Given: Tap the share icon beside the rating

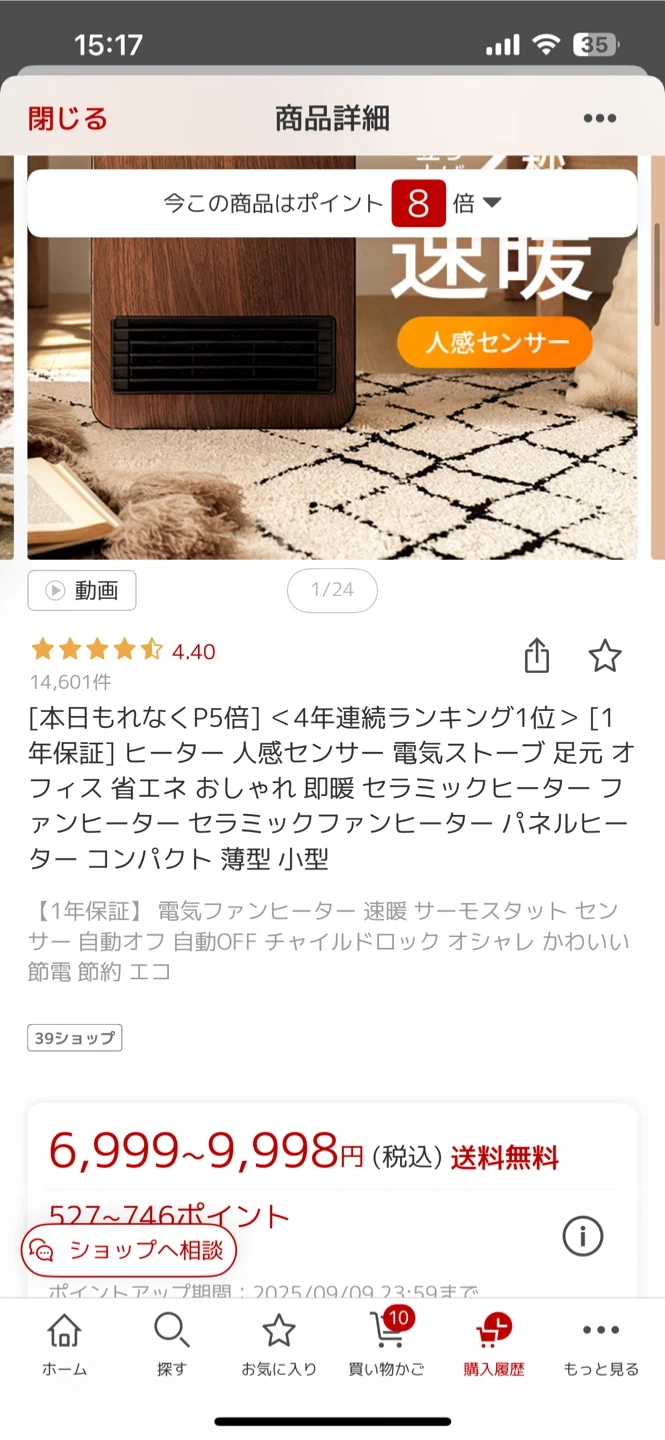Looking at the screenshot, I should (537, 657).
